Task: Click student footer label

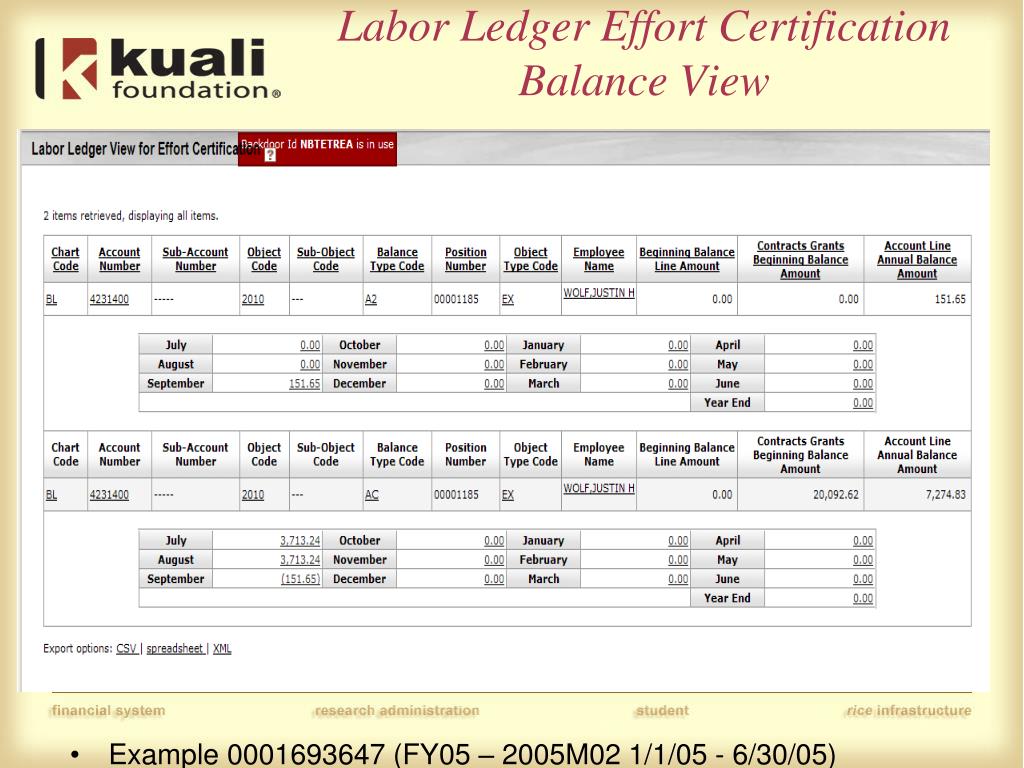Action: tap(662, 711)
